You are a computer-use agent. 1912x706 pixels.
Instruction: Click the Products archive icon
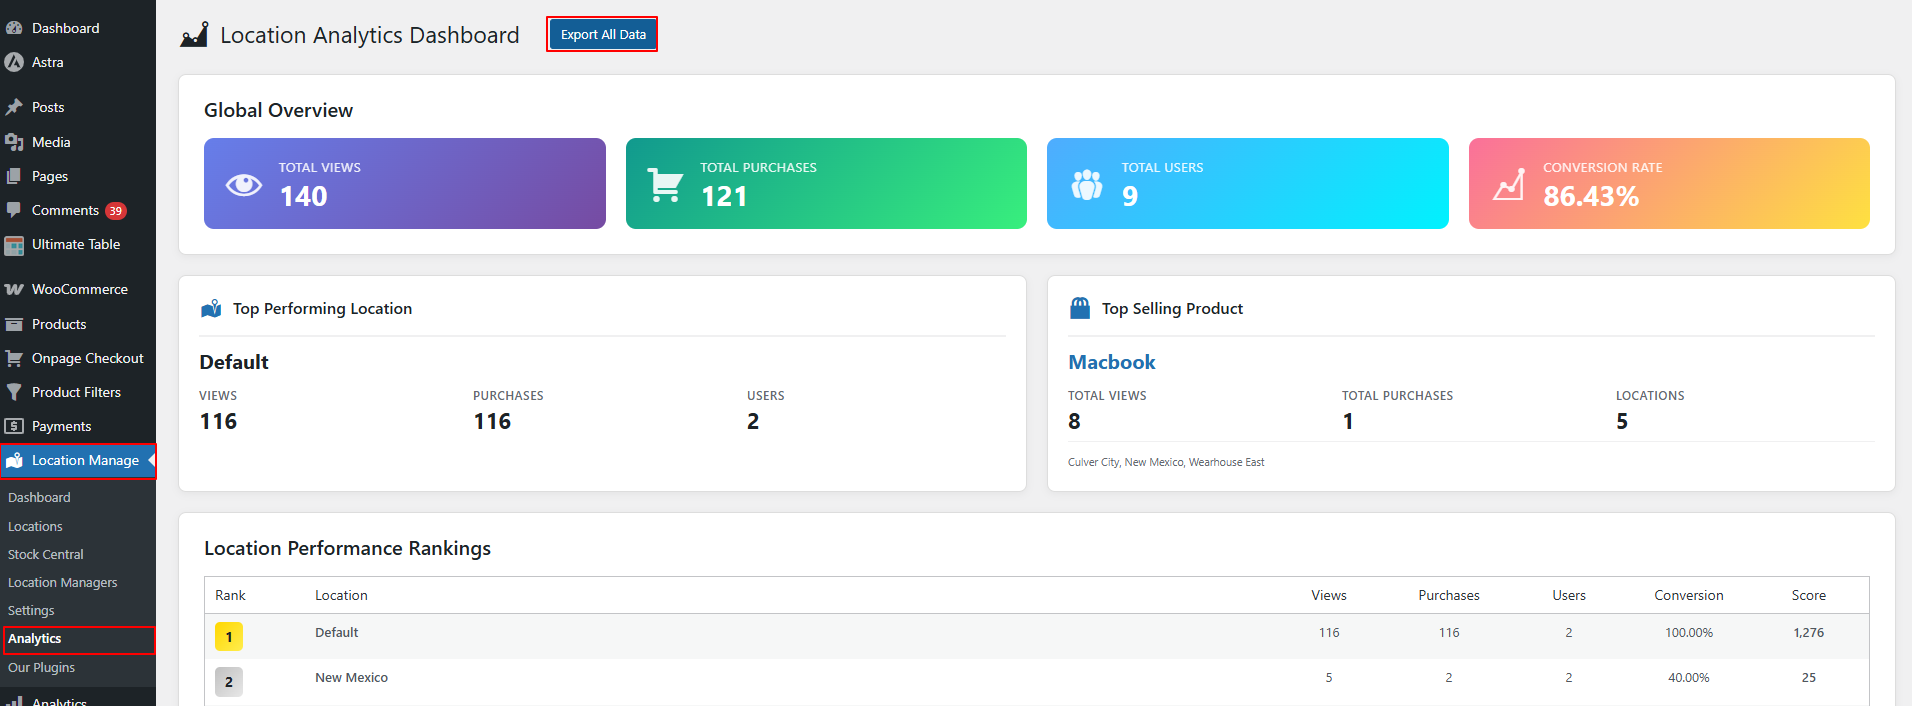14,324
